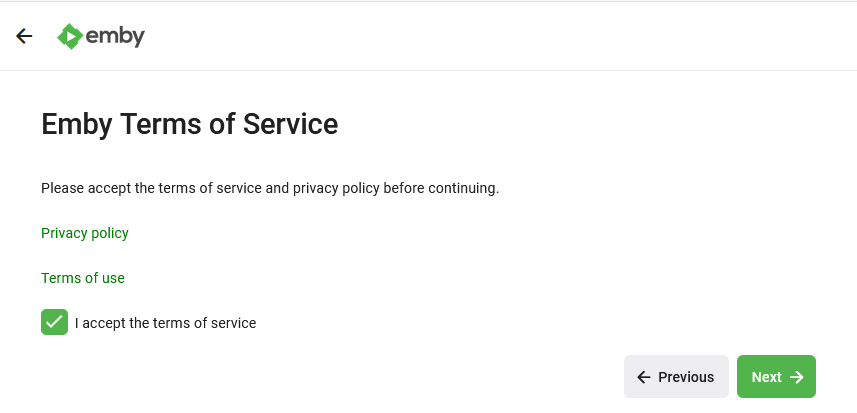
Task: Click the 'Emby Terms of Service' heading
Action: tap(190, 124)
